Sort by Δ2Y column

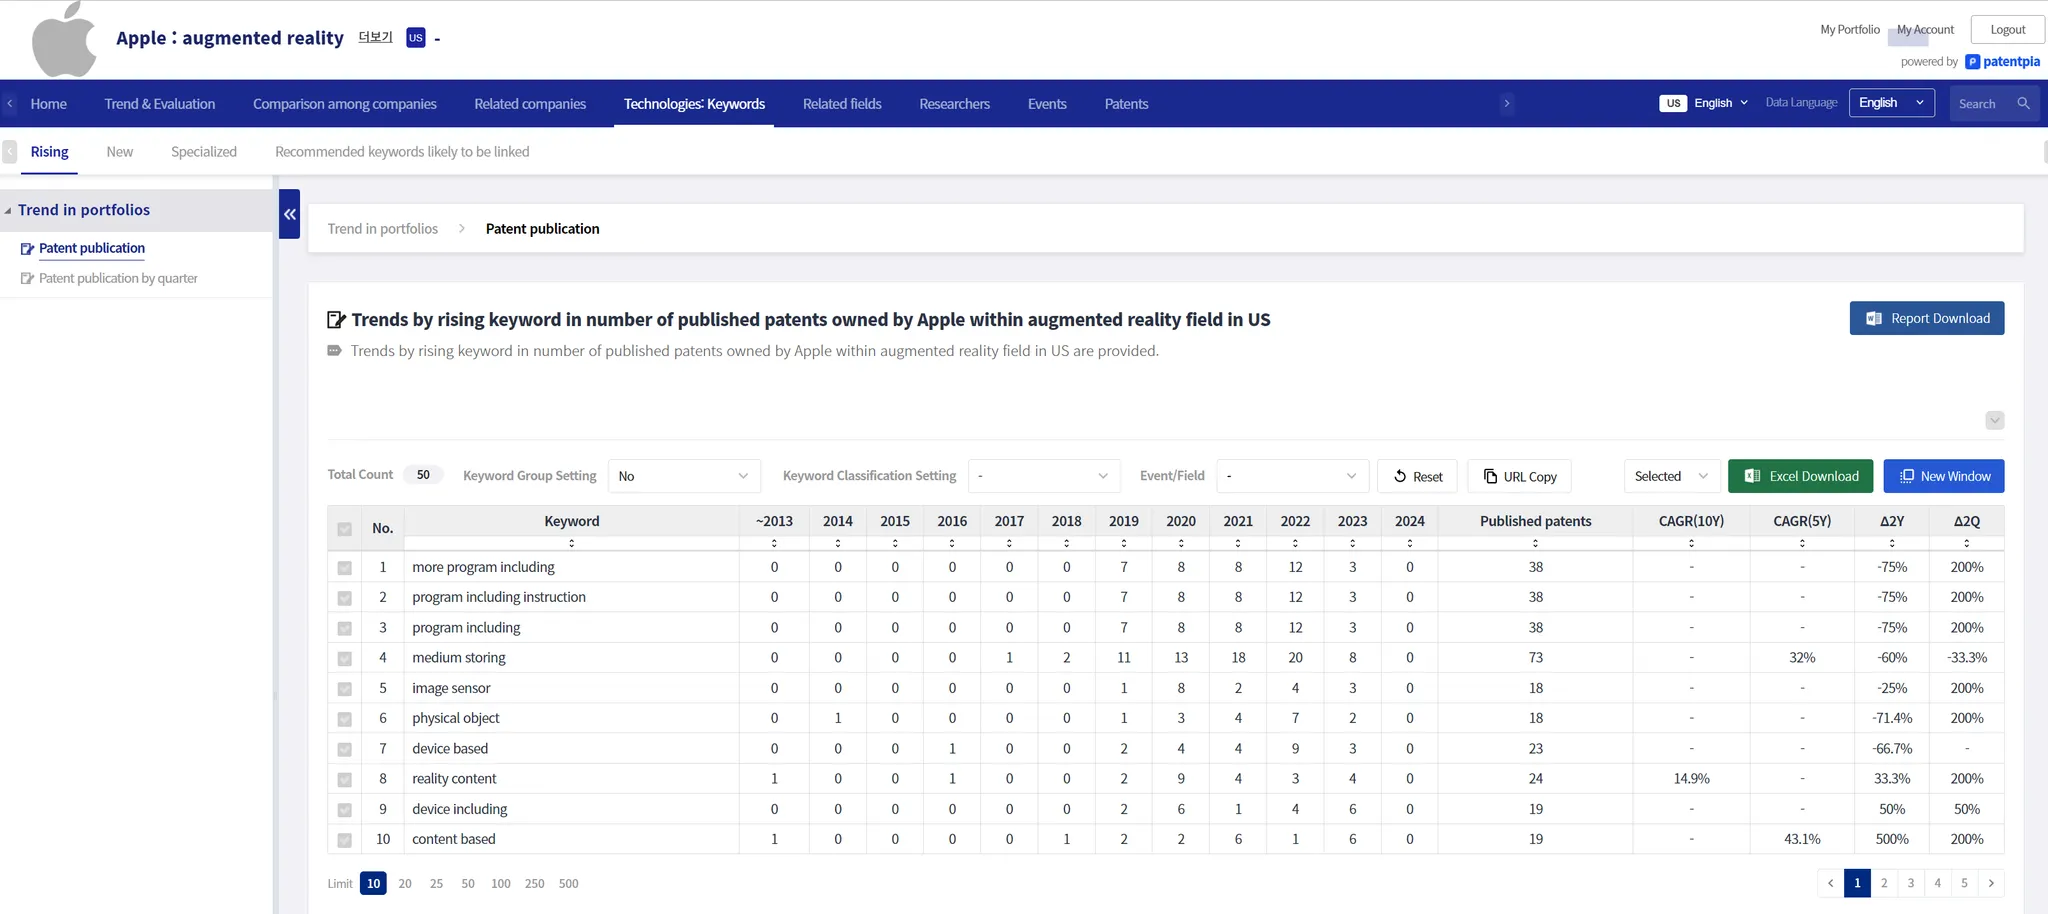pos(1892,543)
